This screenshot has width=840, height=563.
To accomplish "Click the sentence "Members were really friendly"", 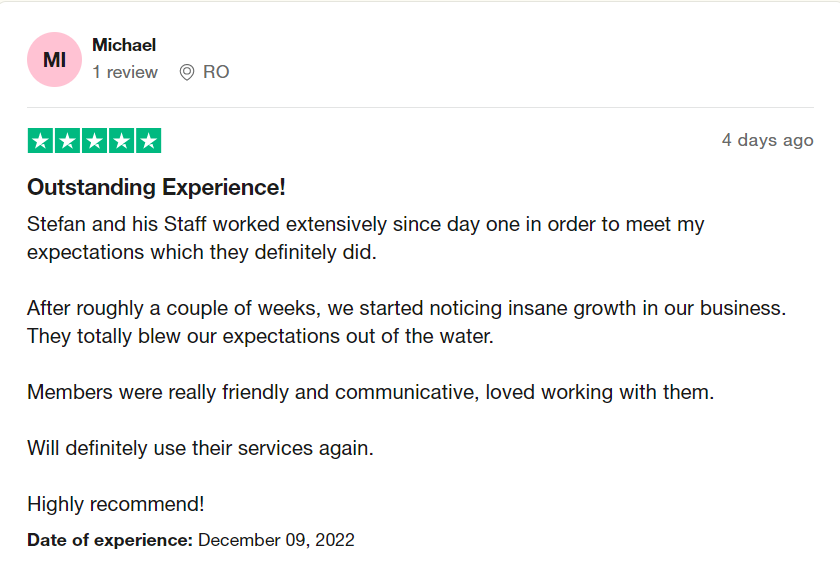I will 370,392.
